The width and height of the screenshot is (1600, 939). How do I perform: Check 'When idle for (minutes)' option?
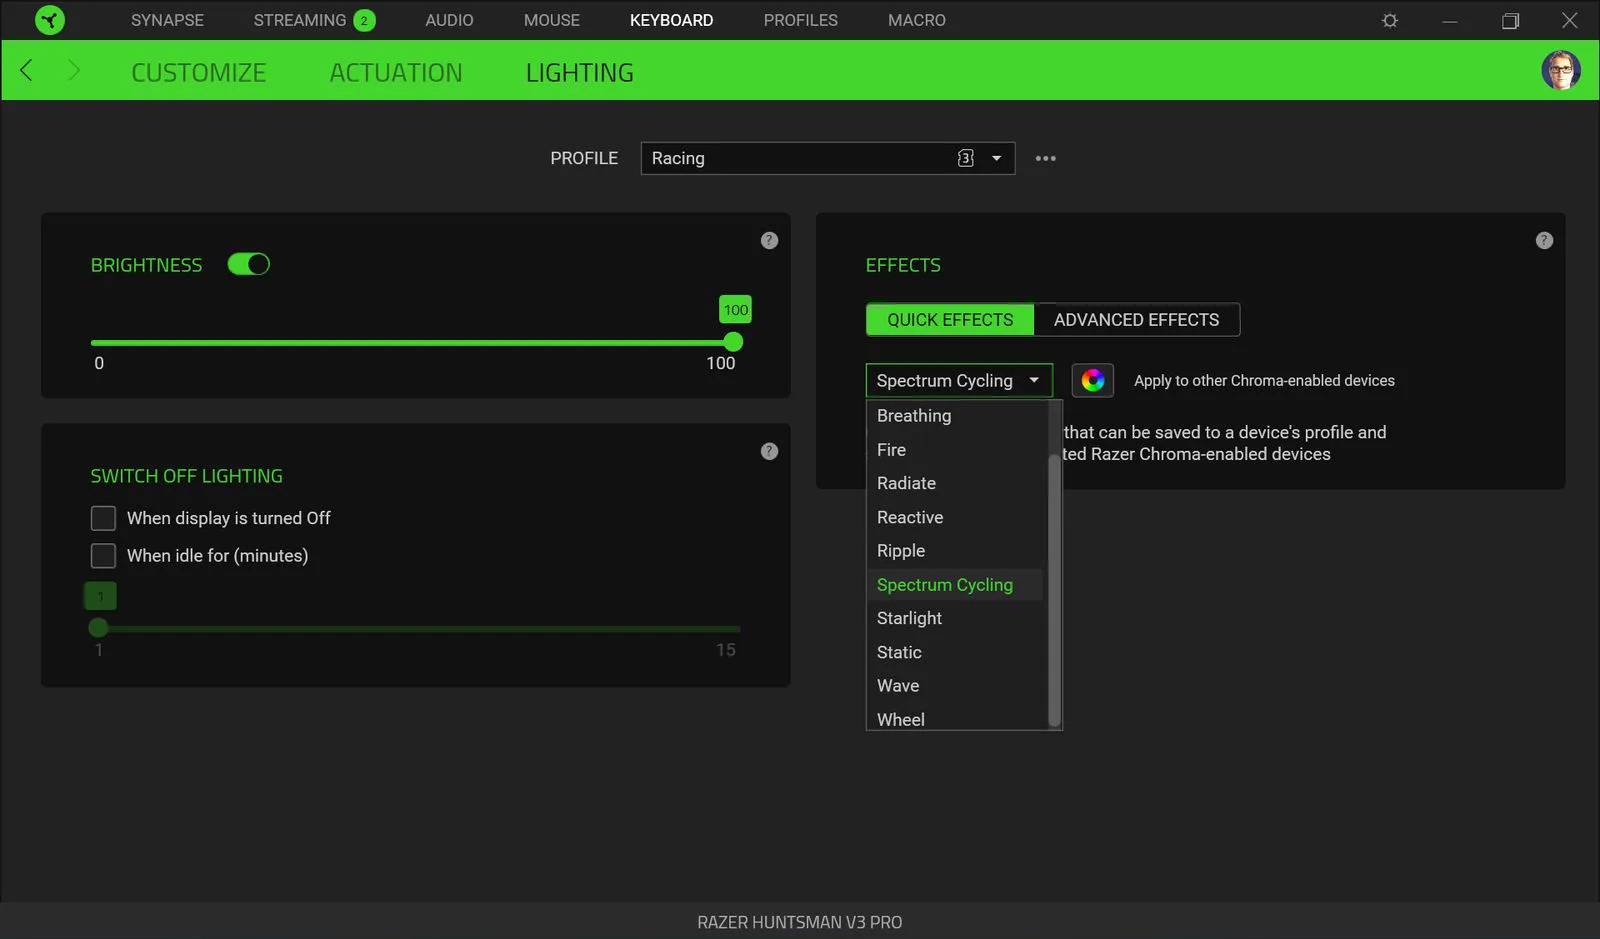(103, 555)
